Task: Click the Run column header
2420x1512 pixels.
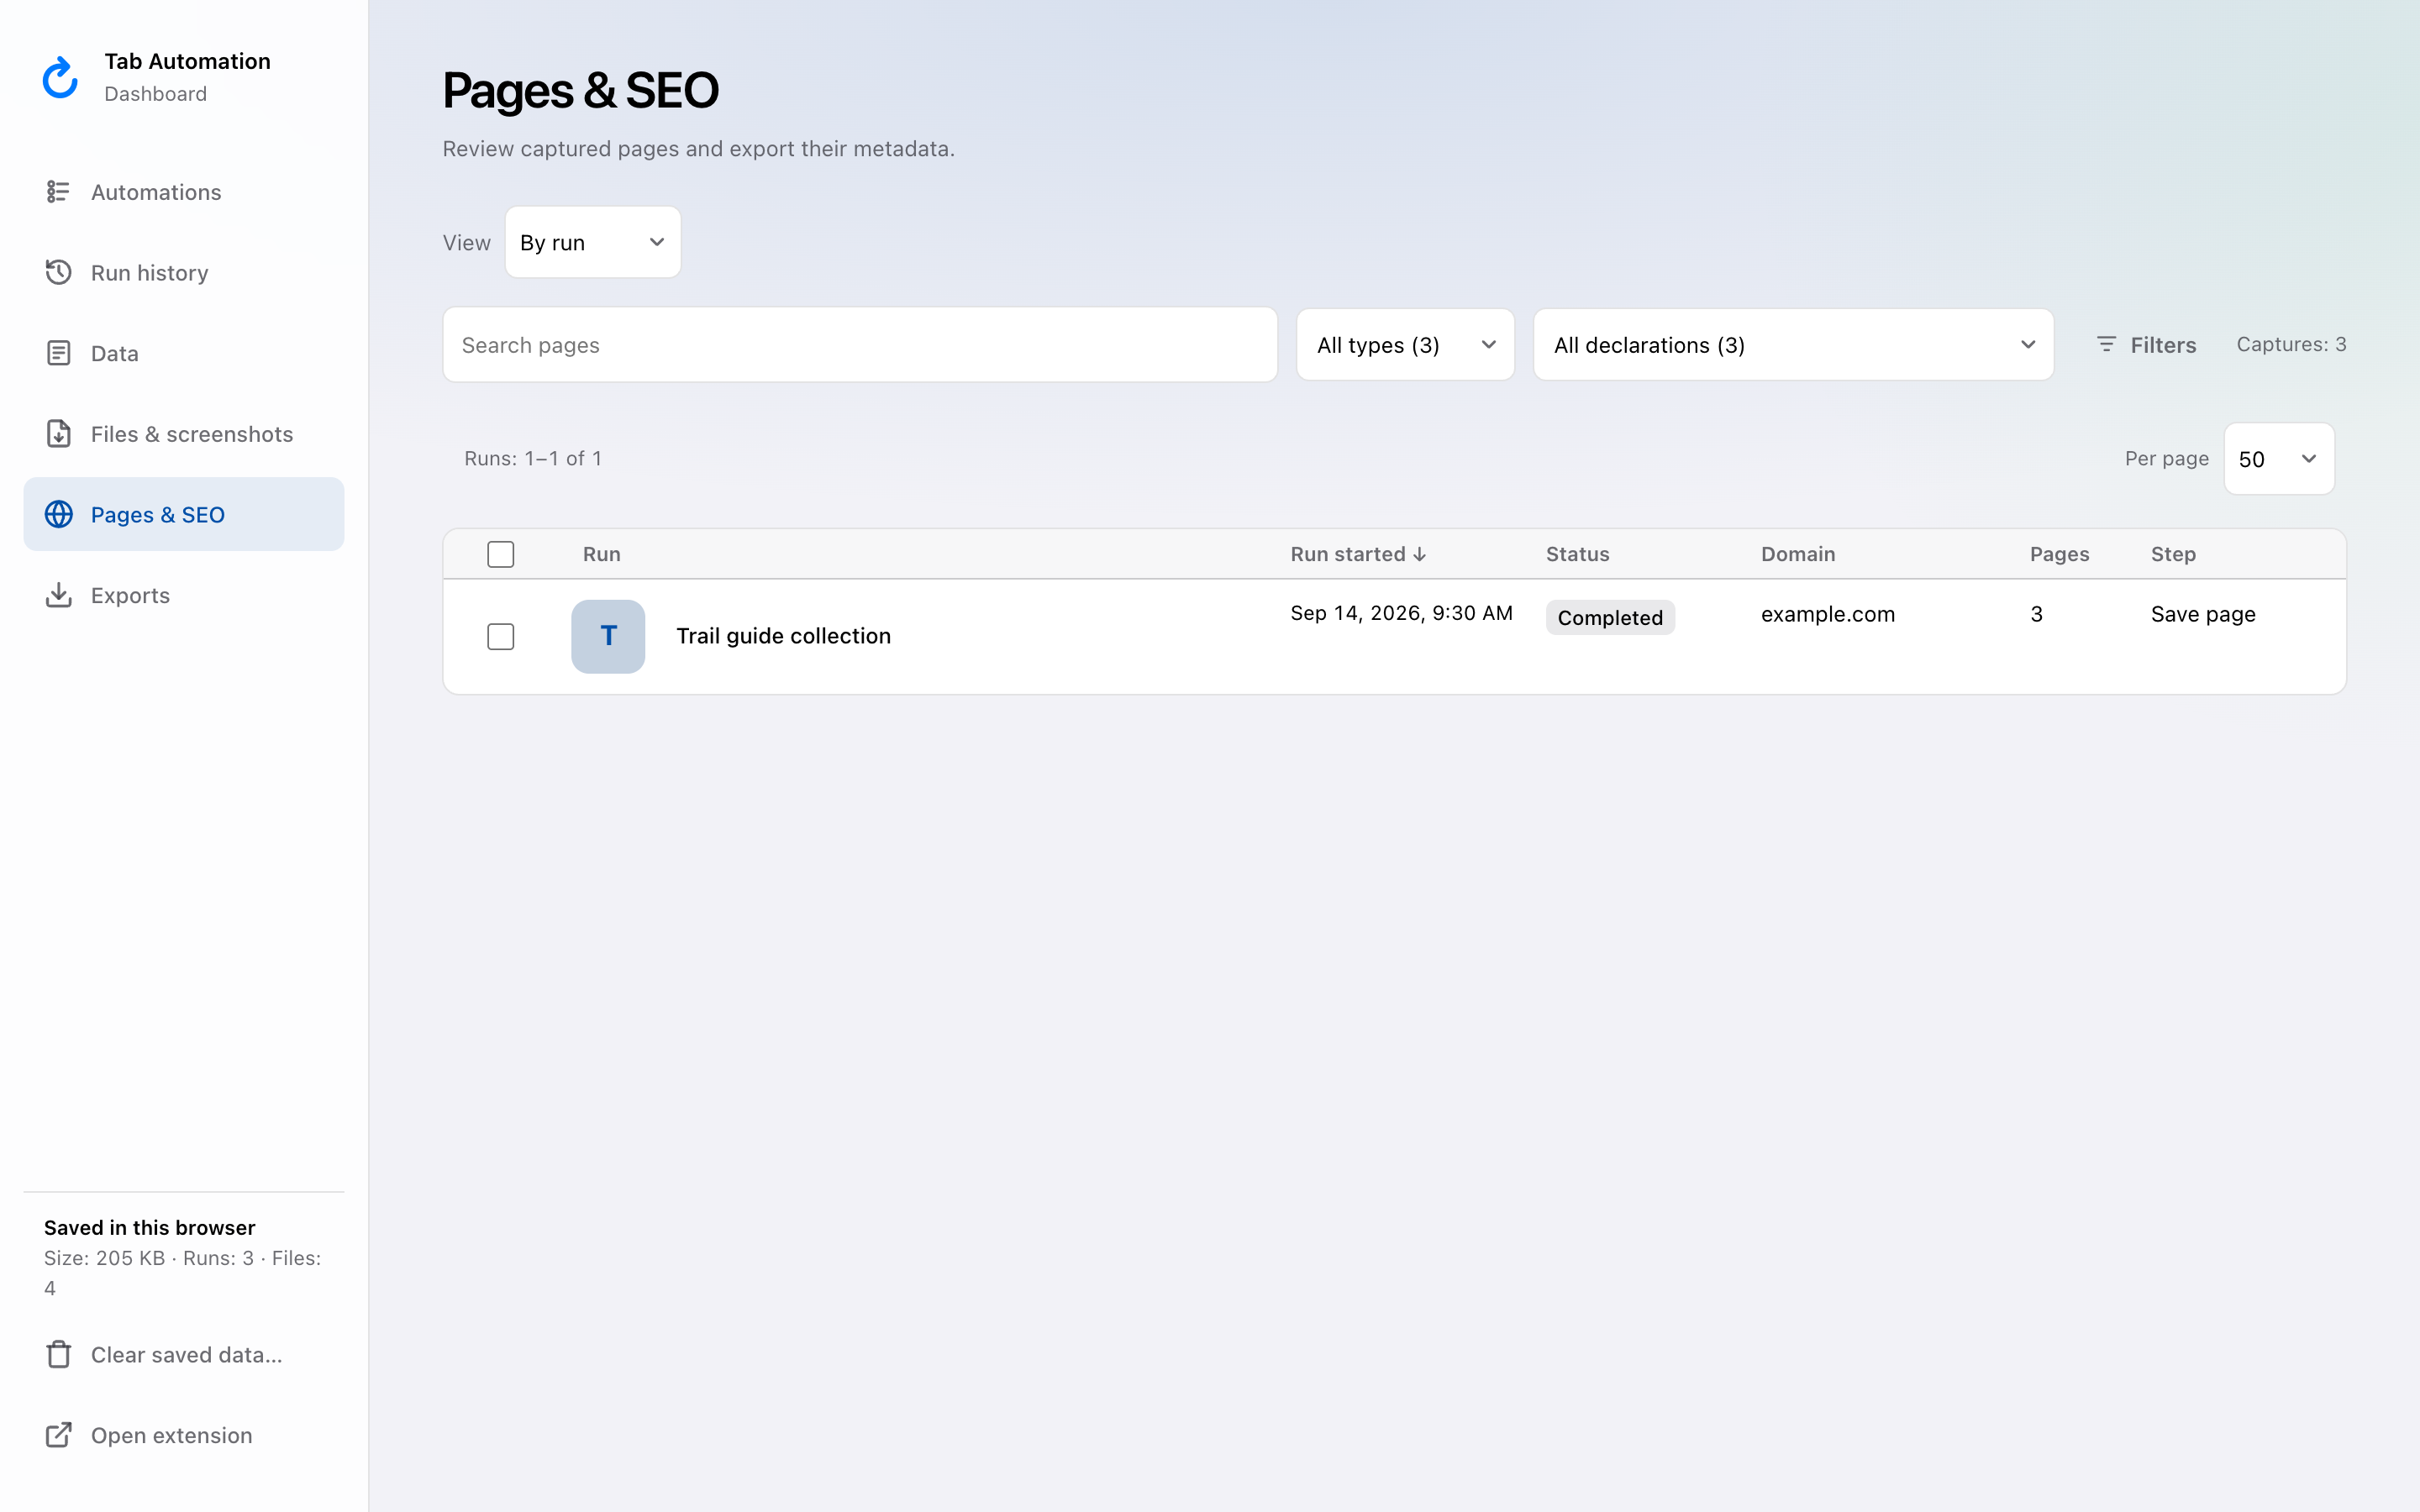Action: (601, 554)
